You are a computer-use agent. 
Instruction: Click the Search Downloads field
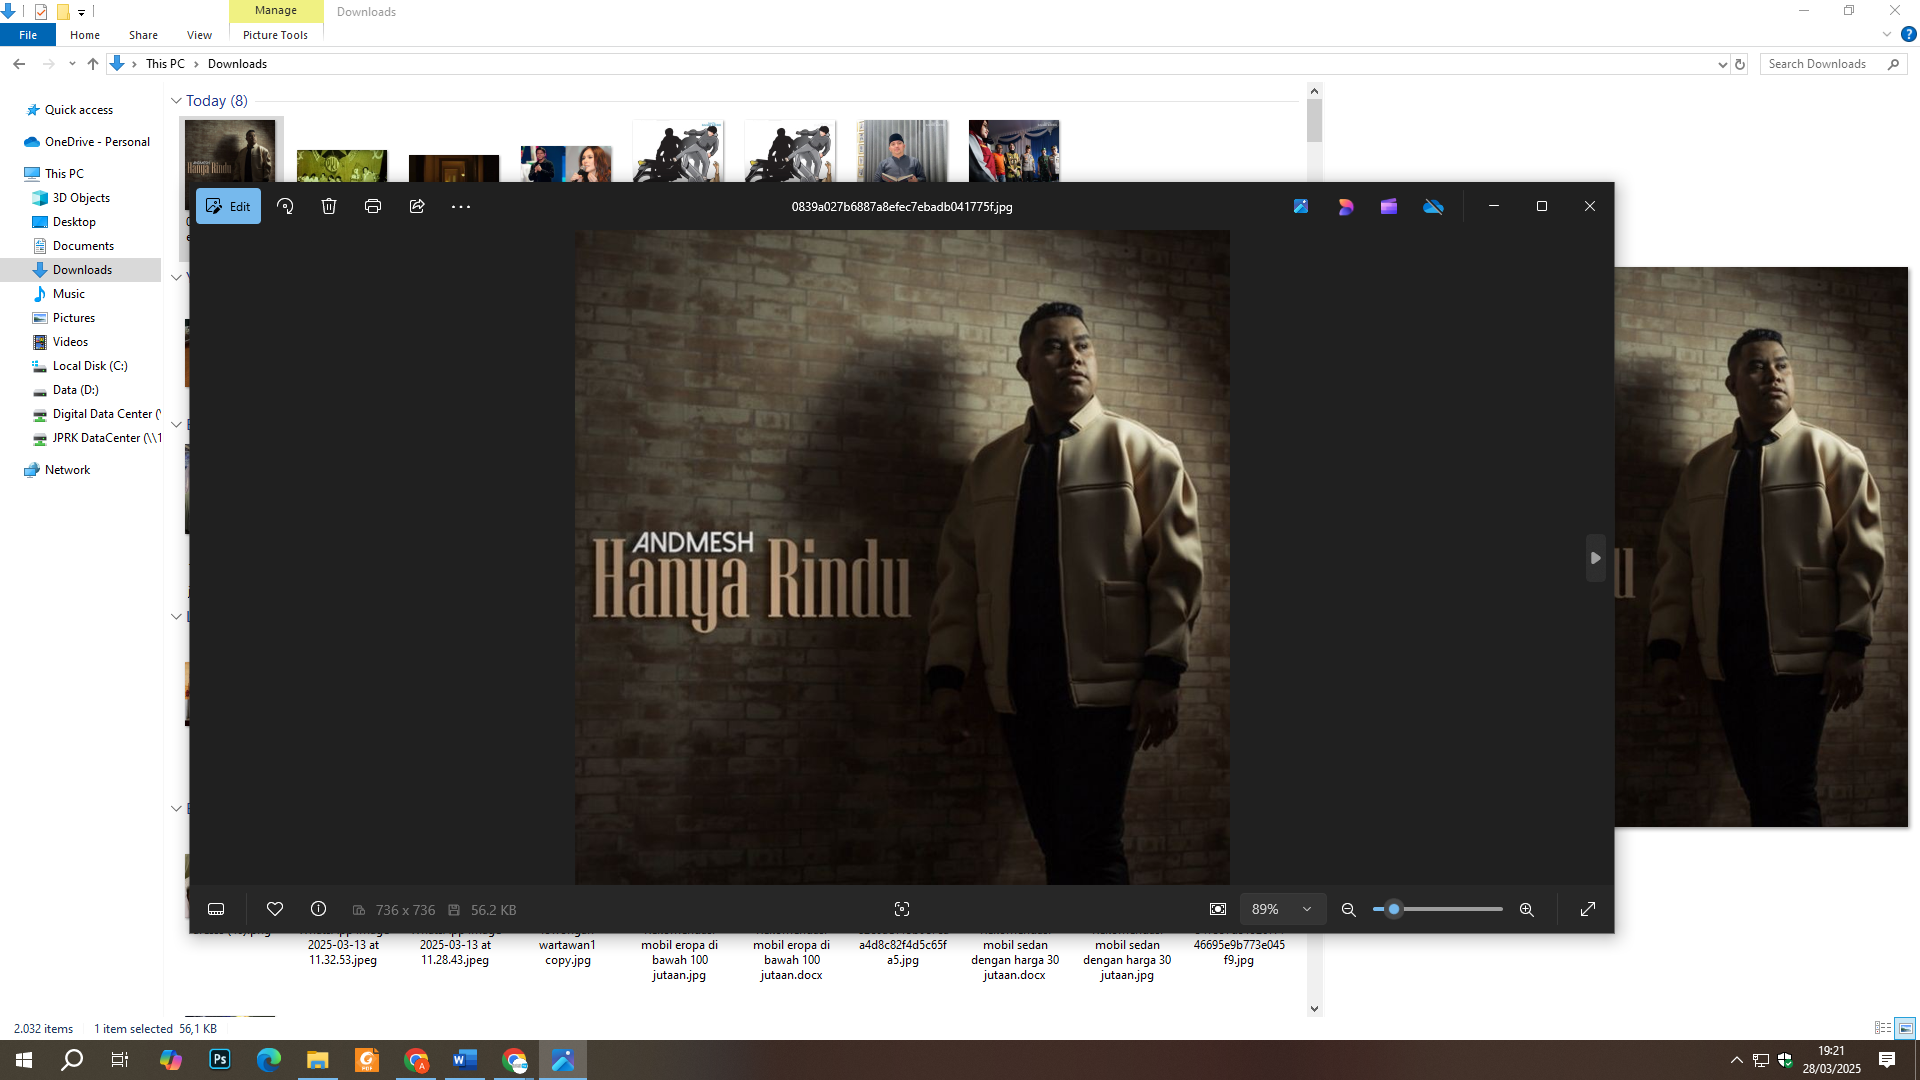coord(1833,64)
